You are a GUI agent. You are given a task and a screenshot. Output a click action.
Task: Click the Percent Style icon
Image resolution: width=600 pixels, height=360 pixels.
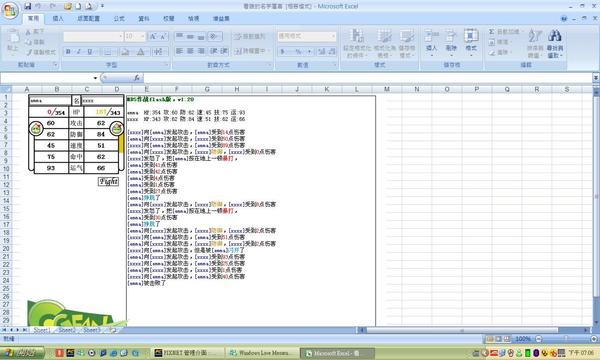pyautogui.click(x=298, y=51)
